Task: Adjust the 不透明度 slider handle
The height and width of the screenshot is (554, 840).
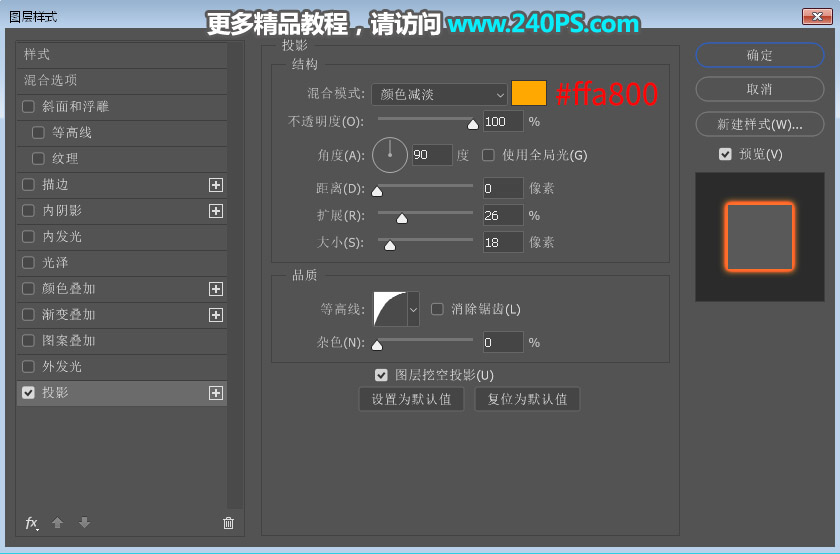Action: click(472, 124)
